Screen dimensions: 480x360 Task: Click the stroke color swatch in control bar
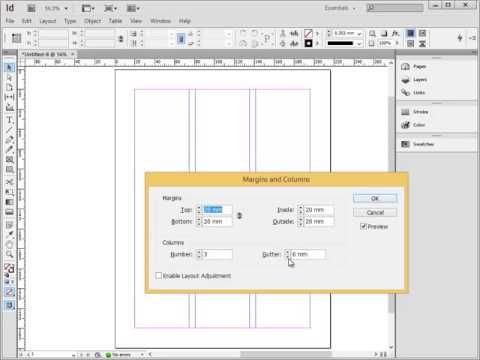point(308,43)
